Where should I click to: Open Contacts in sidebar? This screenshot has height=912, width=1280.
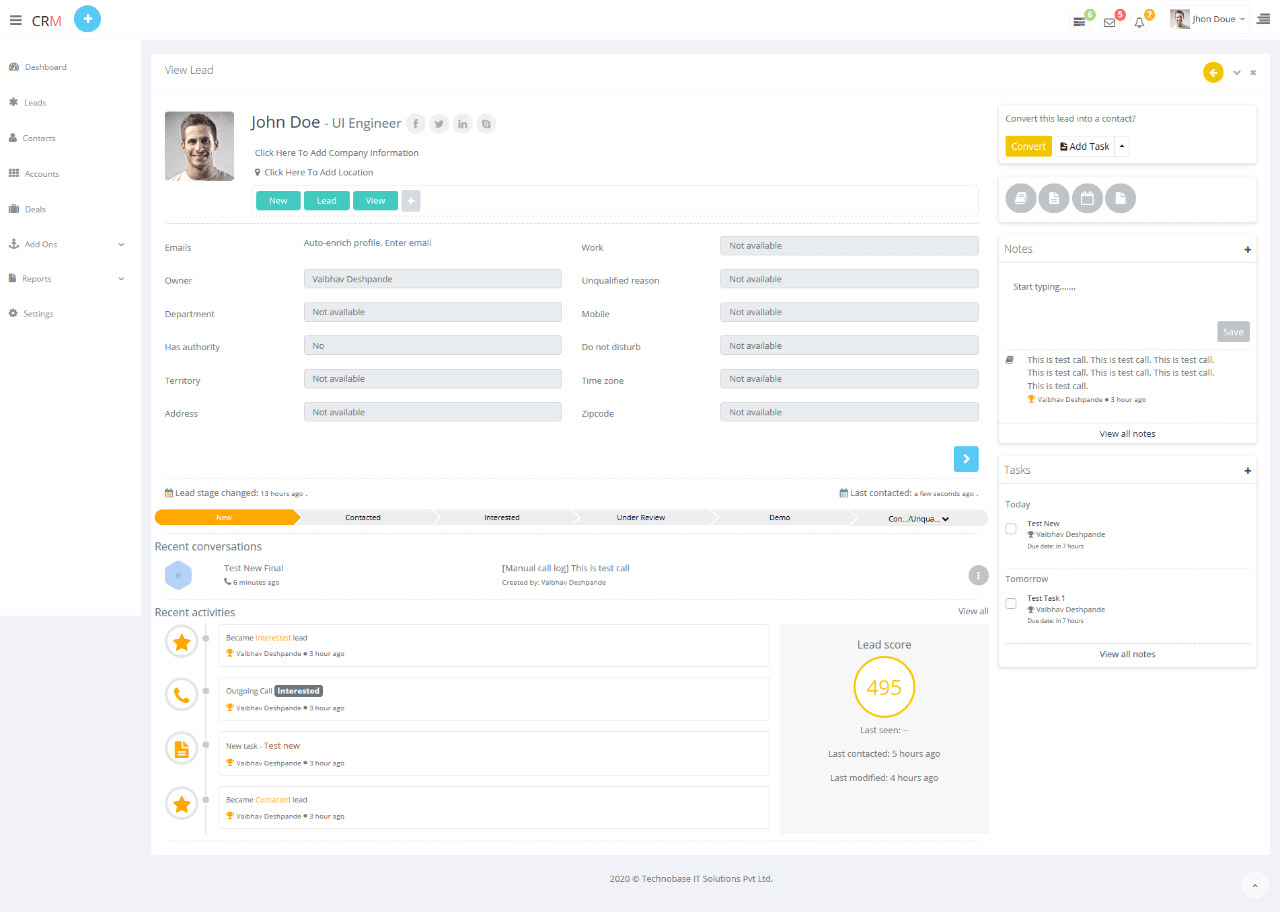[x=32, y=138]
